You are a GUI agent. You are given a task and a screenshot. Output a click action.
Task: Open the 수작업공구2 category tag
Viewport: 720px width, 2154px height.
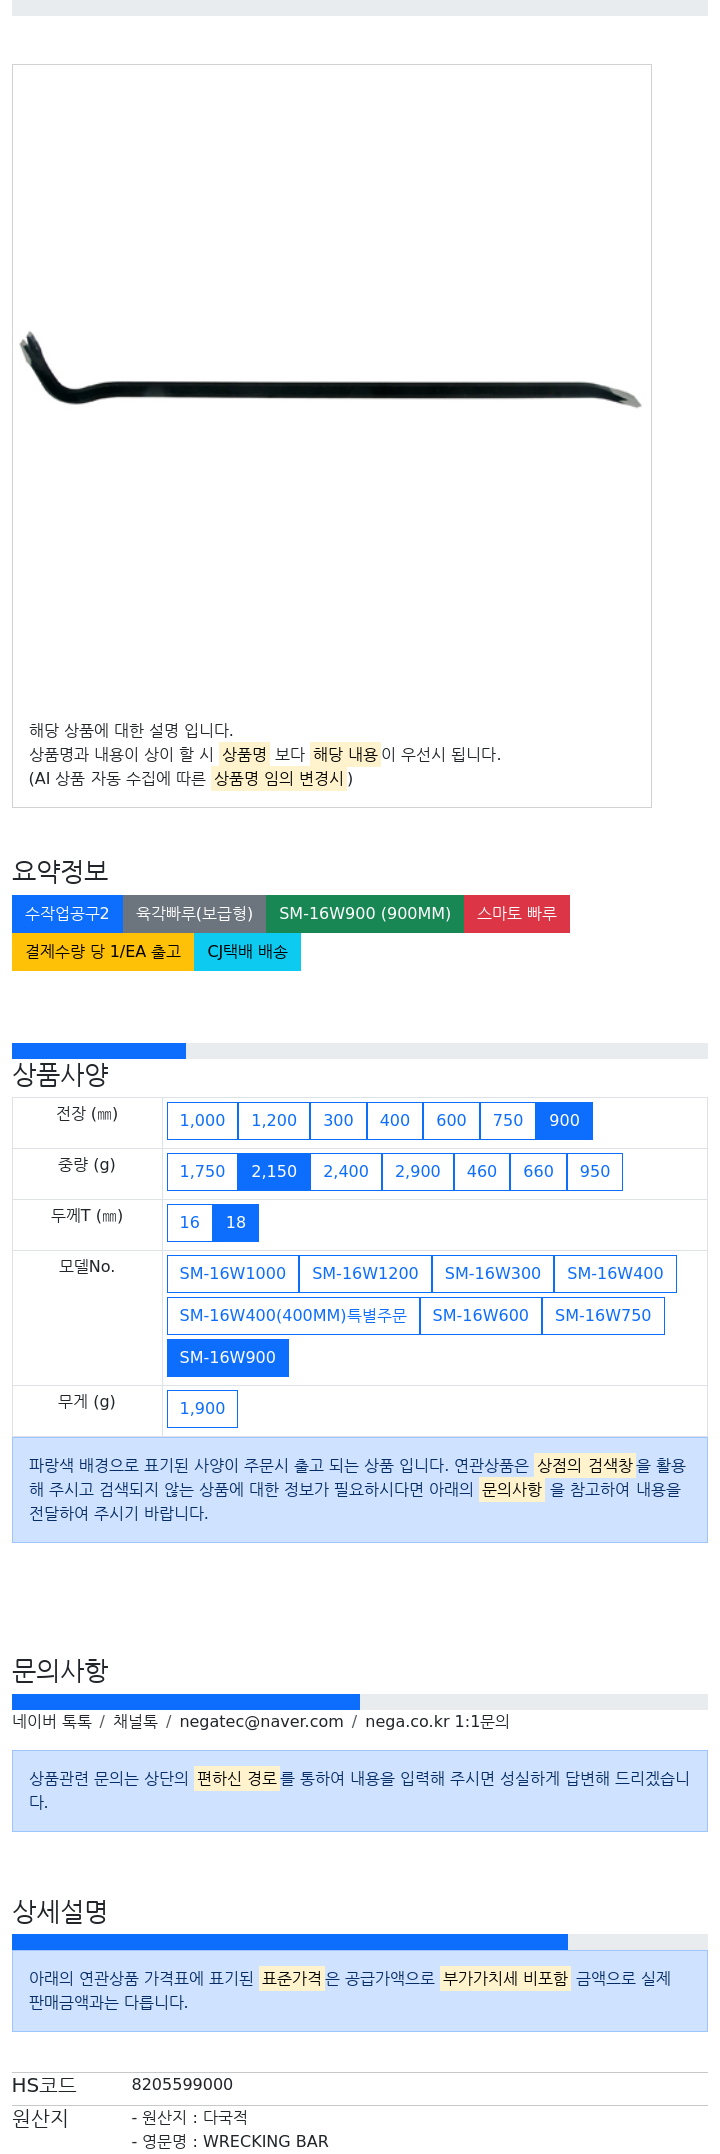(67, 913)
